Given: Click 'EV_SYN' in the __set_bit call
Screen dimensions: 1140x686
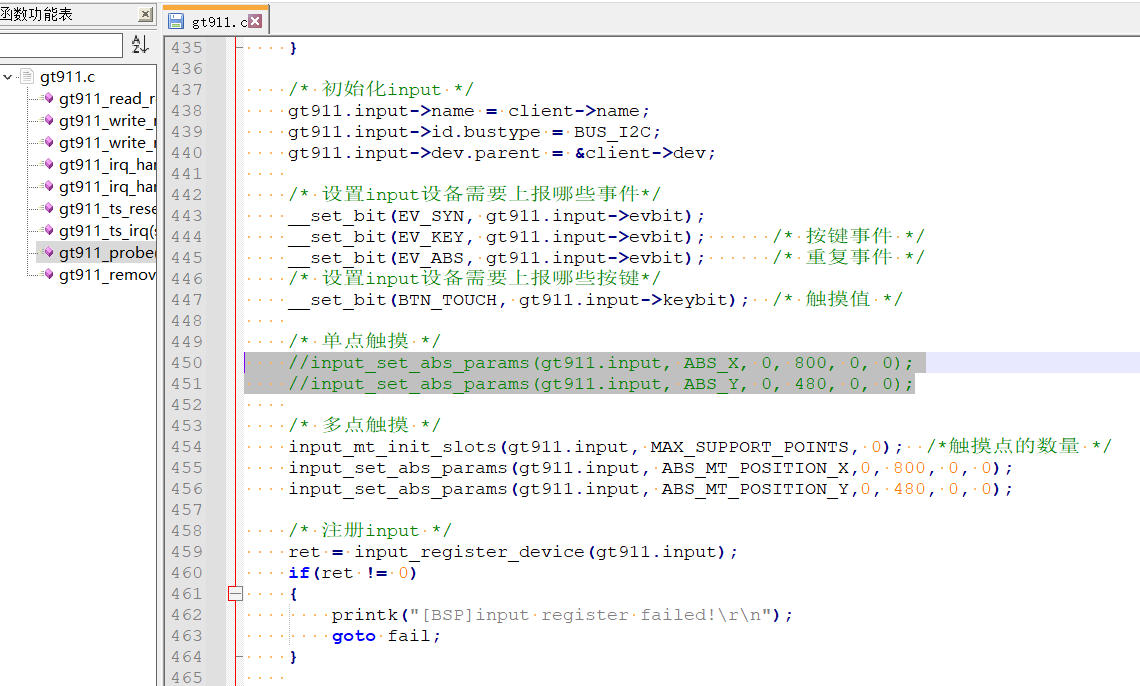Looking at the screenshot, I should click(430, 216).
